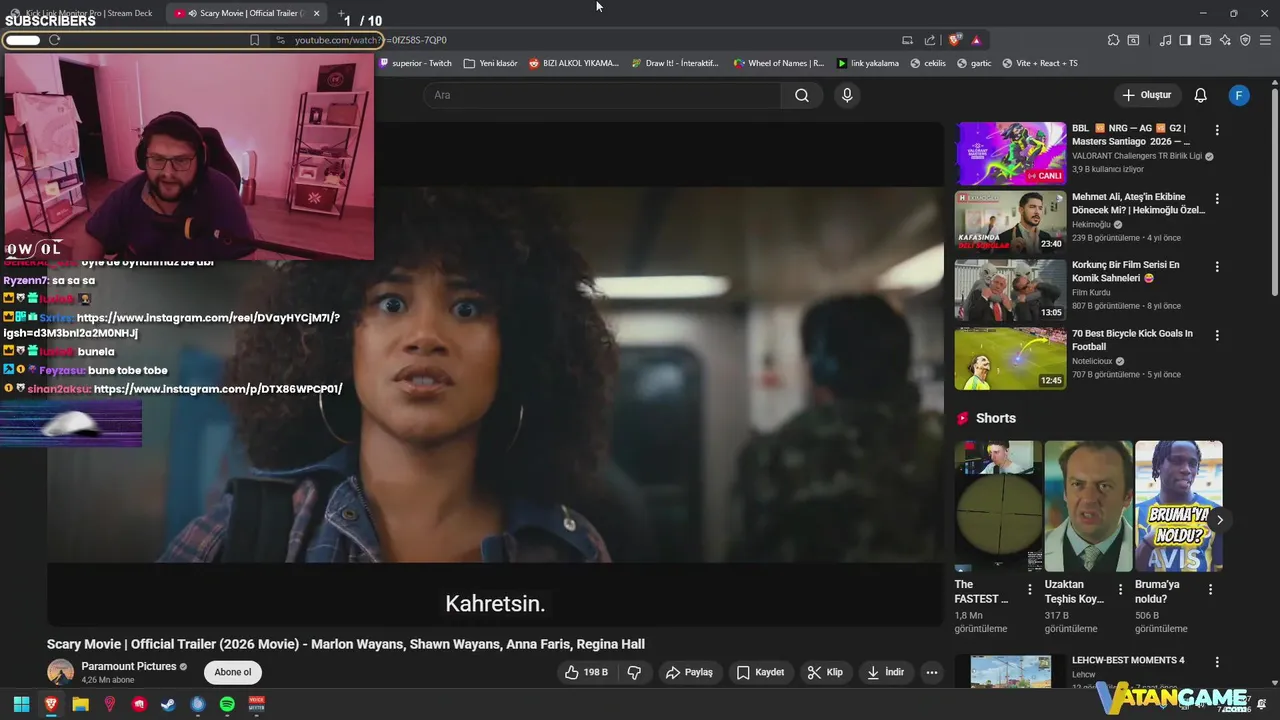Open the gartic bookmark

[x=975, y=63]
